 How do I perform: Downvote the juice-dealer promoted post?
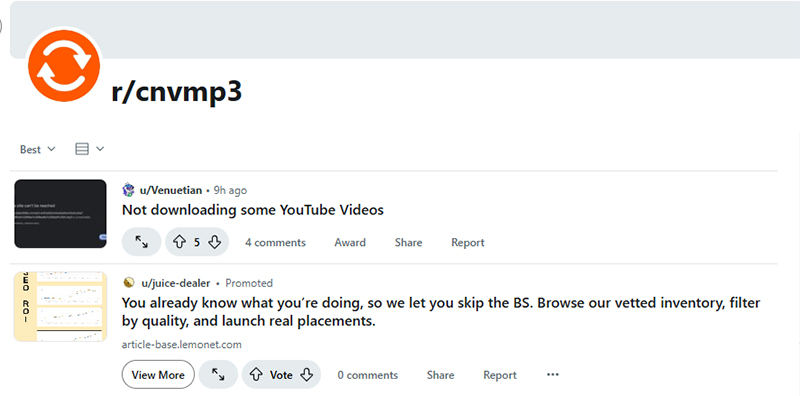click(306, 375)
